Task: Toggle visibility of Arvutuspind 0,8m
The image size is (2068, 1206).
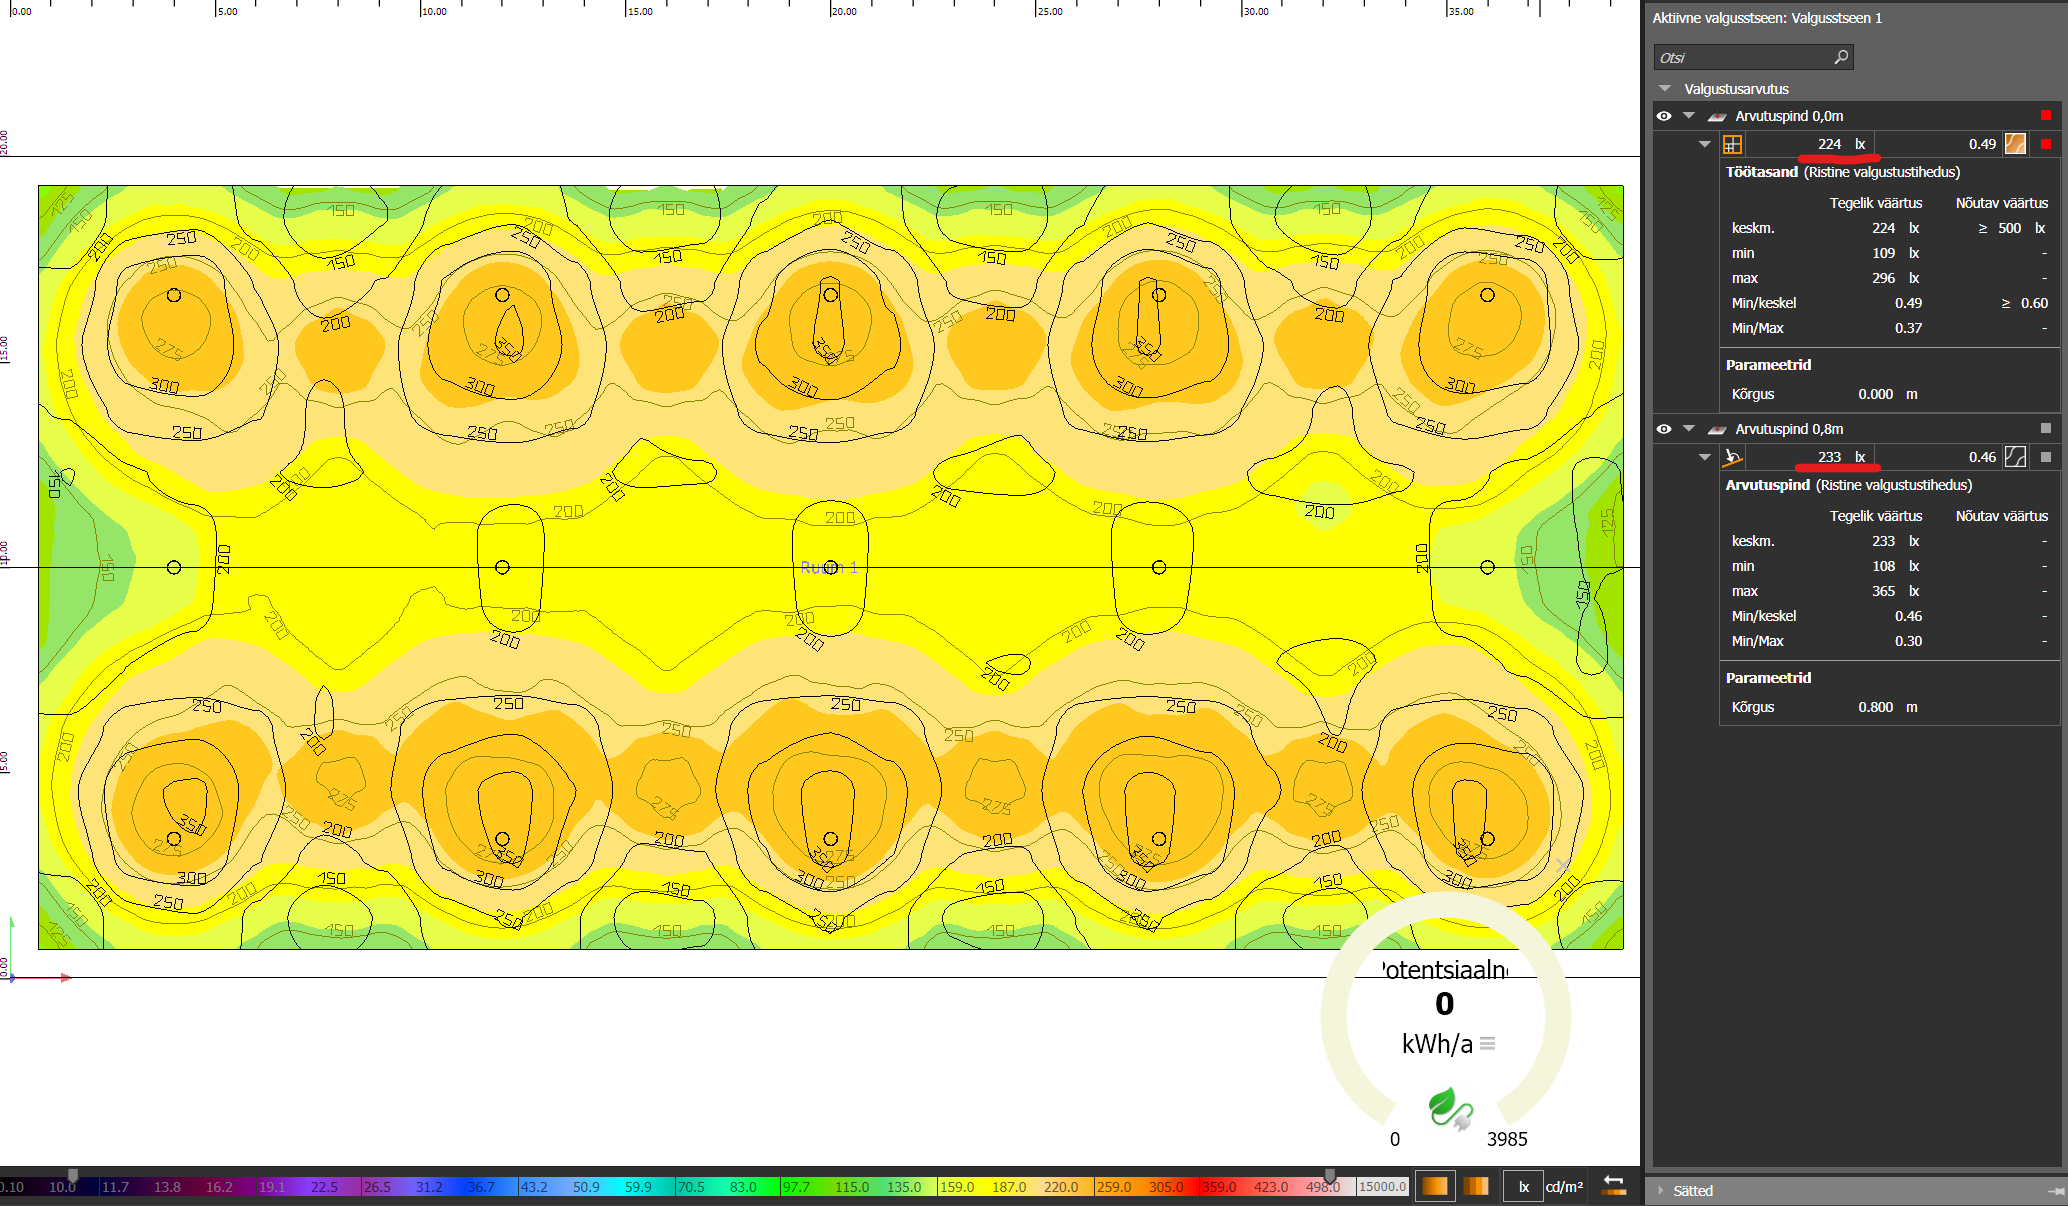Action: click(1664, 429)
